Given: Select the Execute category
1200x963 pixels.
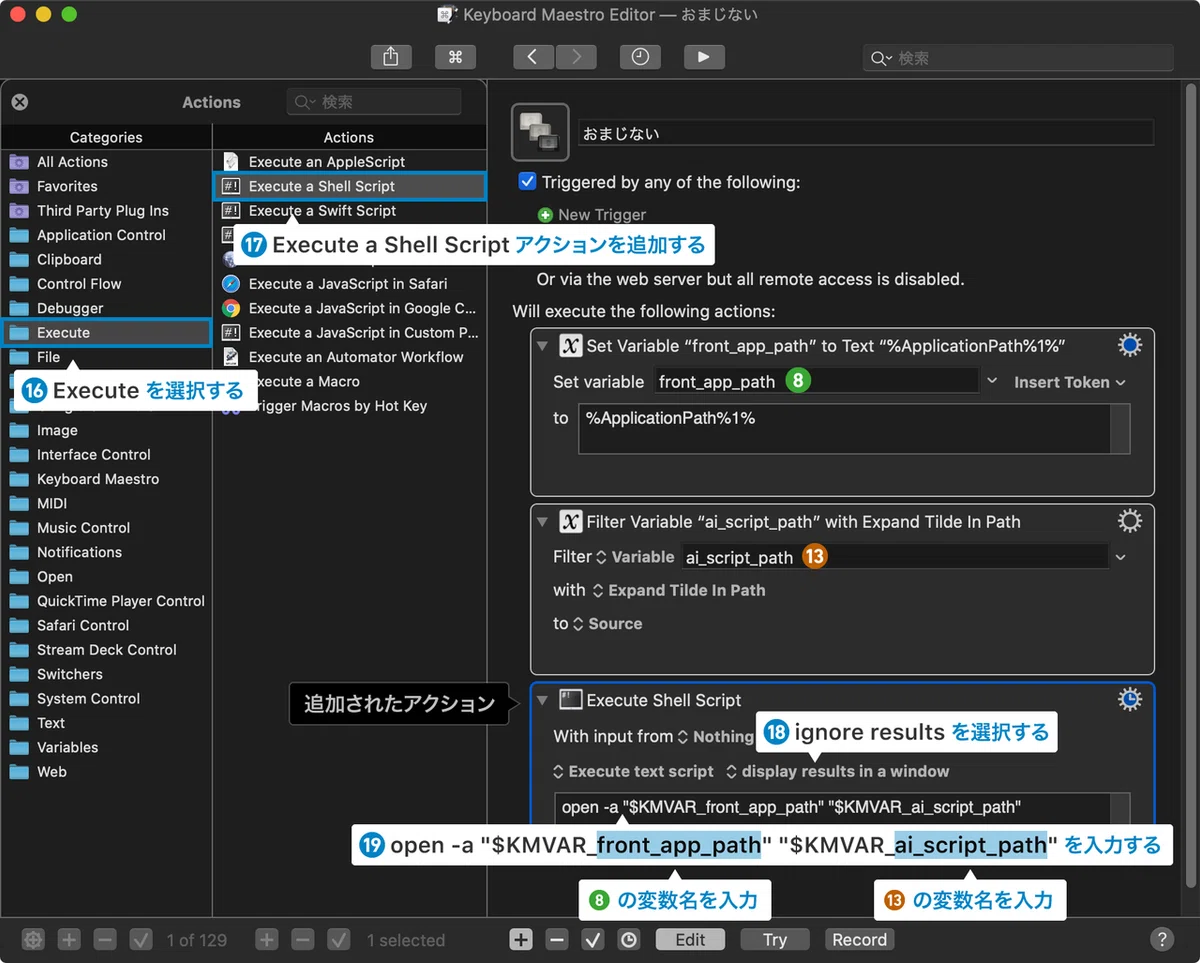Looking at the screenshot, I should [x=106, y=332].
